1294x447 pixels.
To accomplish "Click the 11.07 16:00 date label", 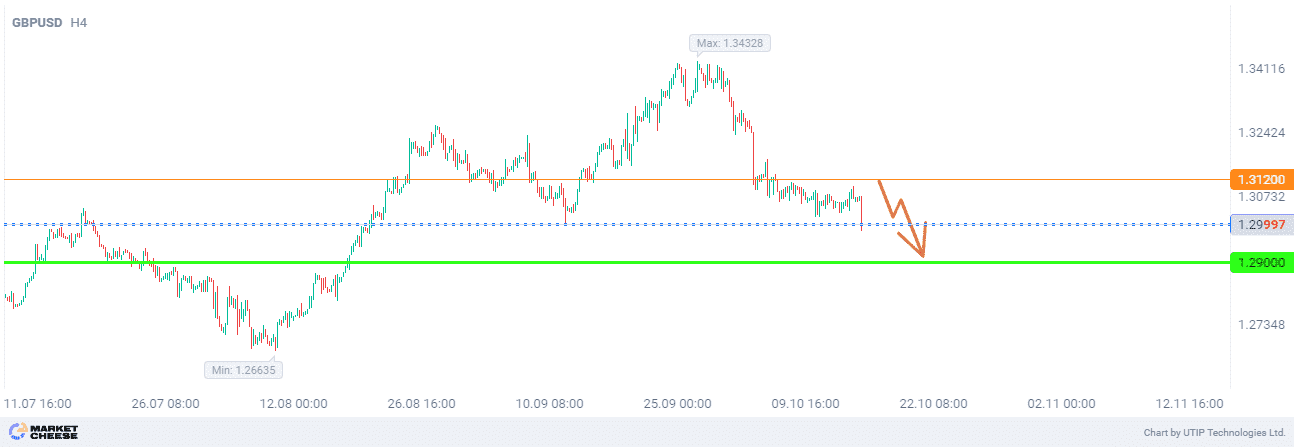I will [x=38, y=404].
